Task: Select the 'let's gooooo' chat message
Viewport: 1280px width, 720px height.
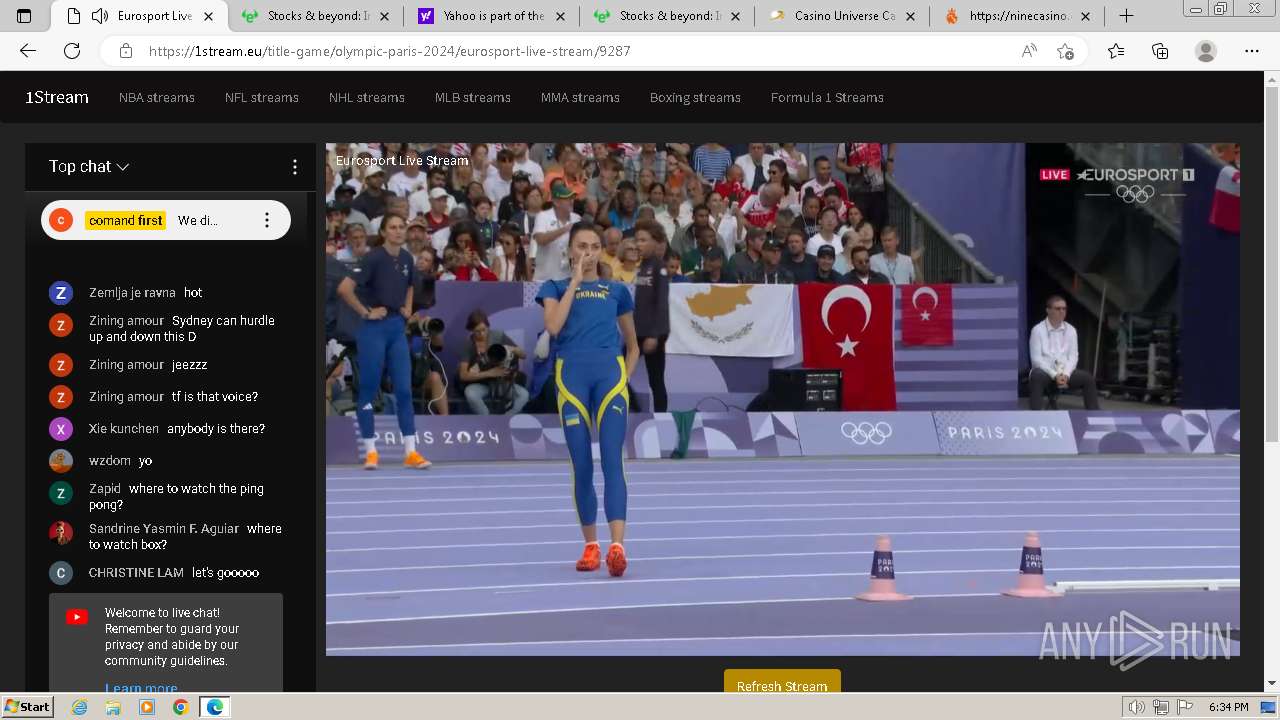Action: [226, 573]
